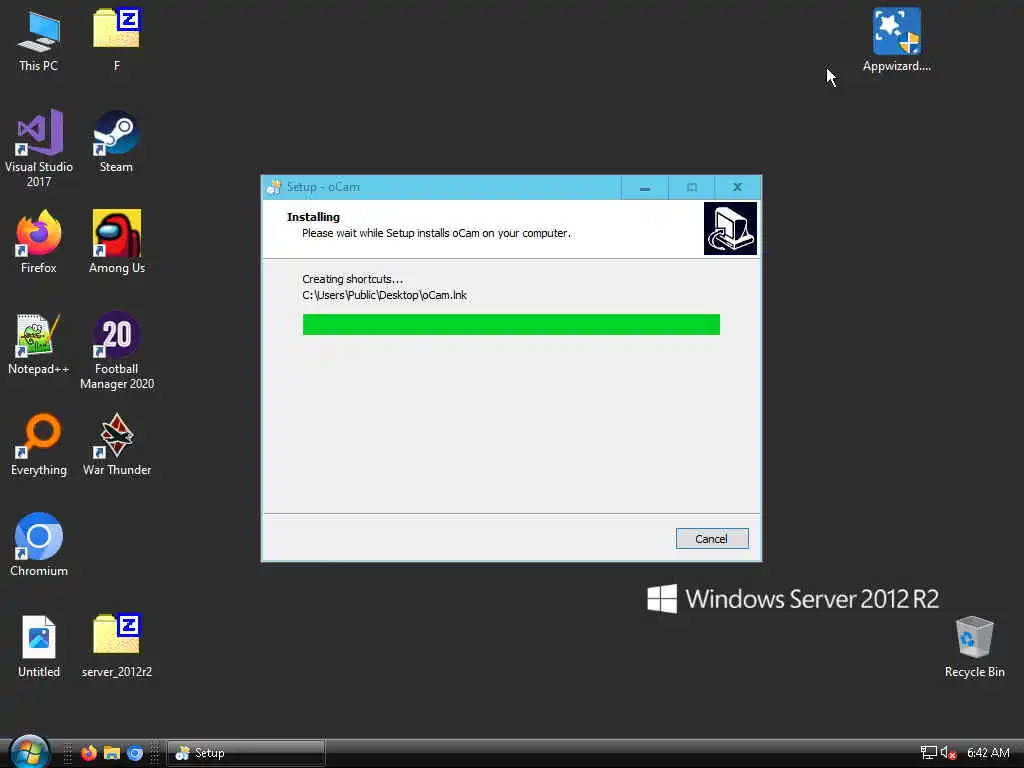
Task: Click the network status tray icon
Action: (928, 753)
